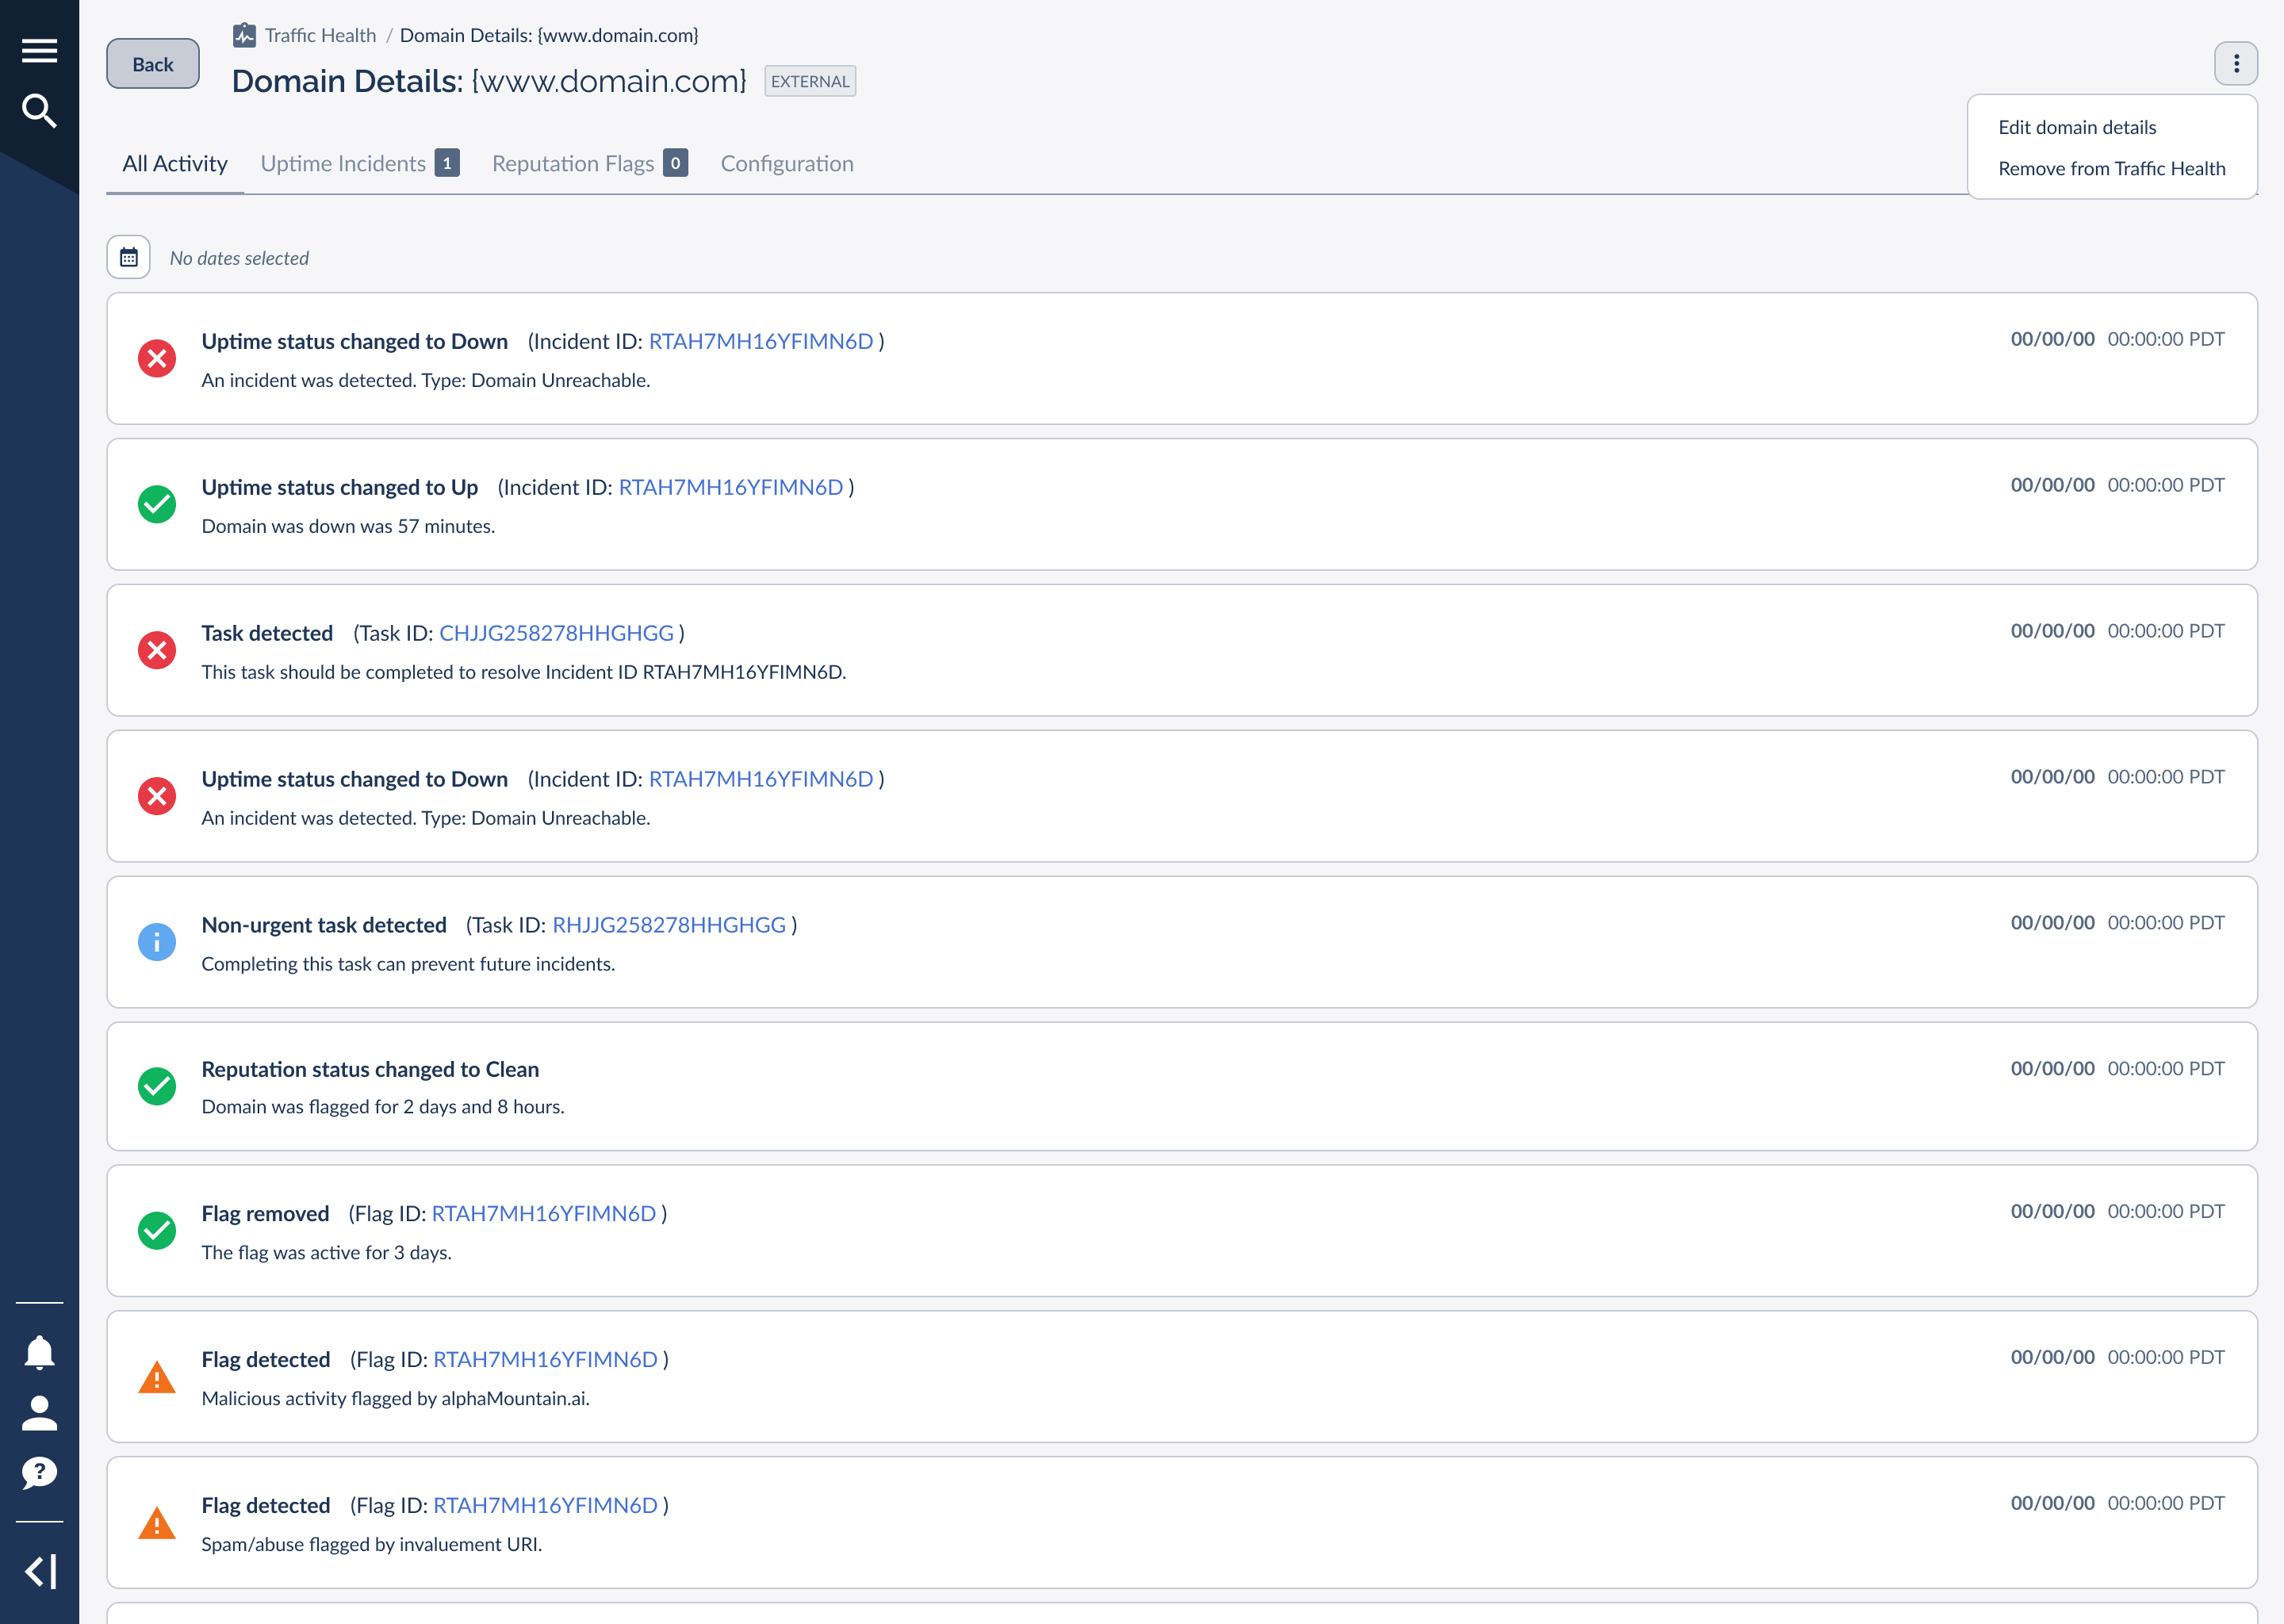2284x1624 pixels.
Task: Open flag ID link in Flag removed row
Action: tap(544, 1213)
